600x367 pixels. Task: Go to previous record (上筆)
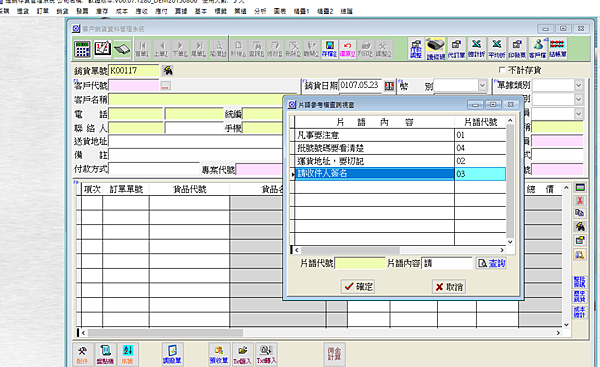point(161,49)
